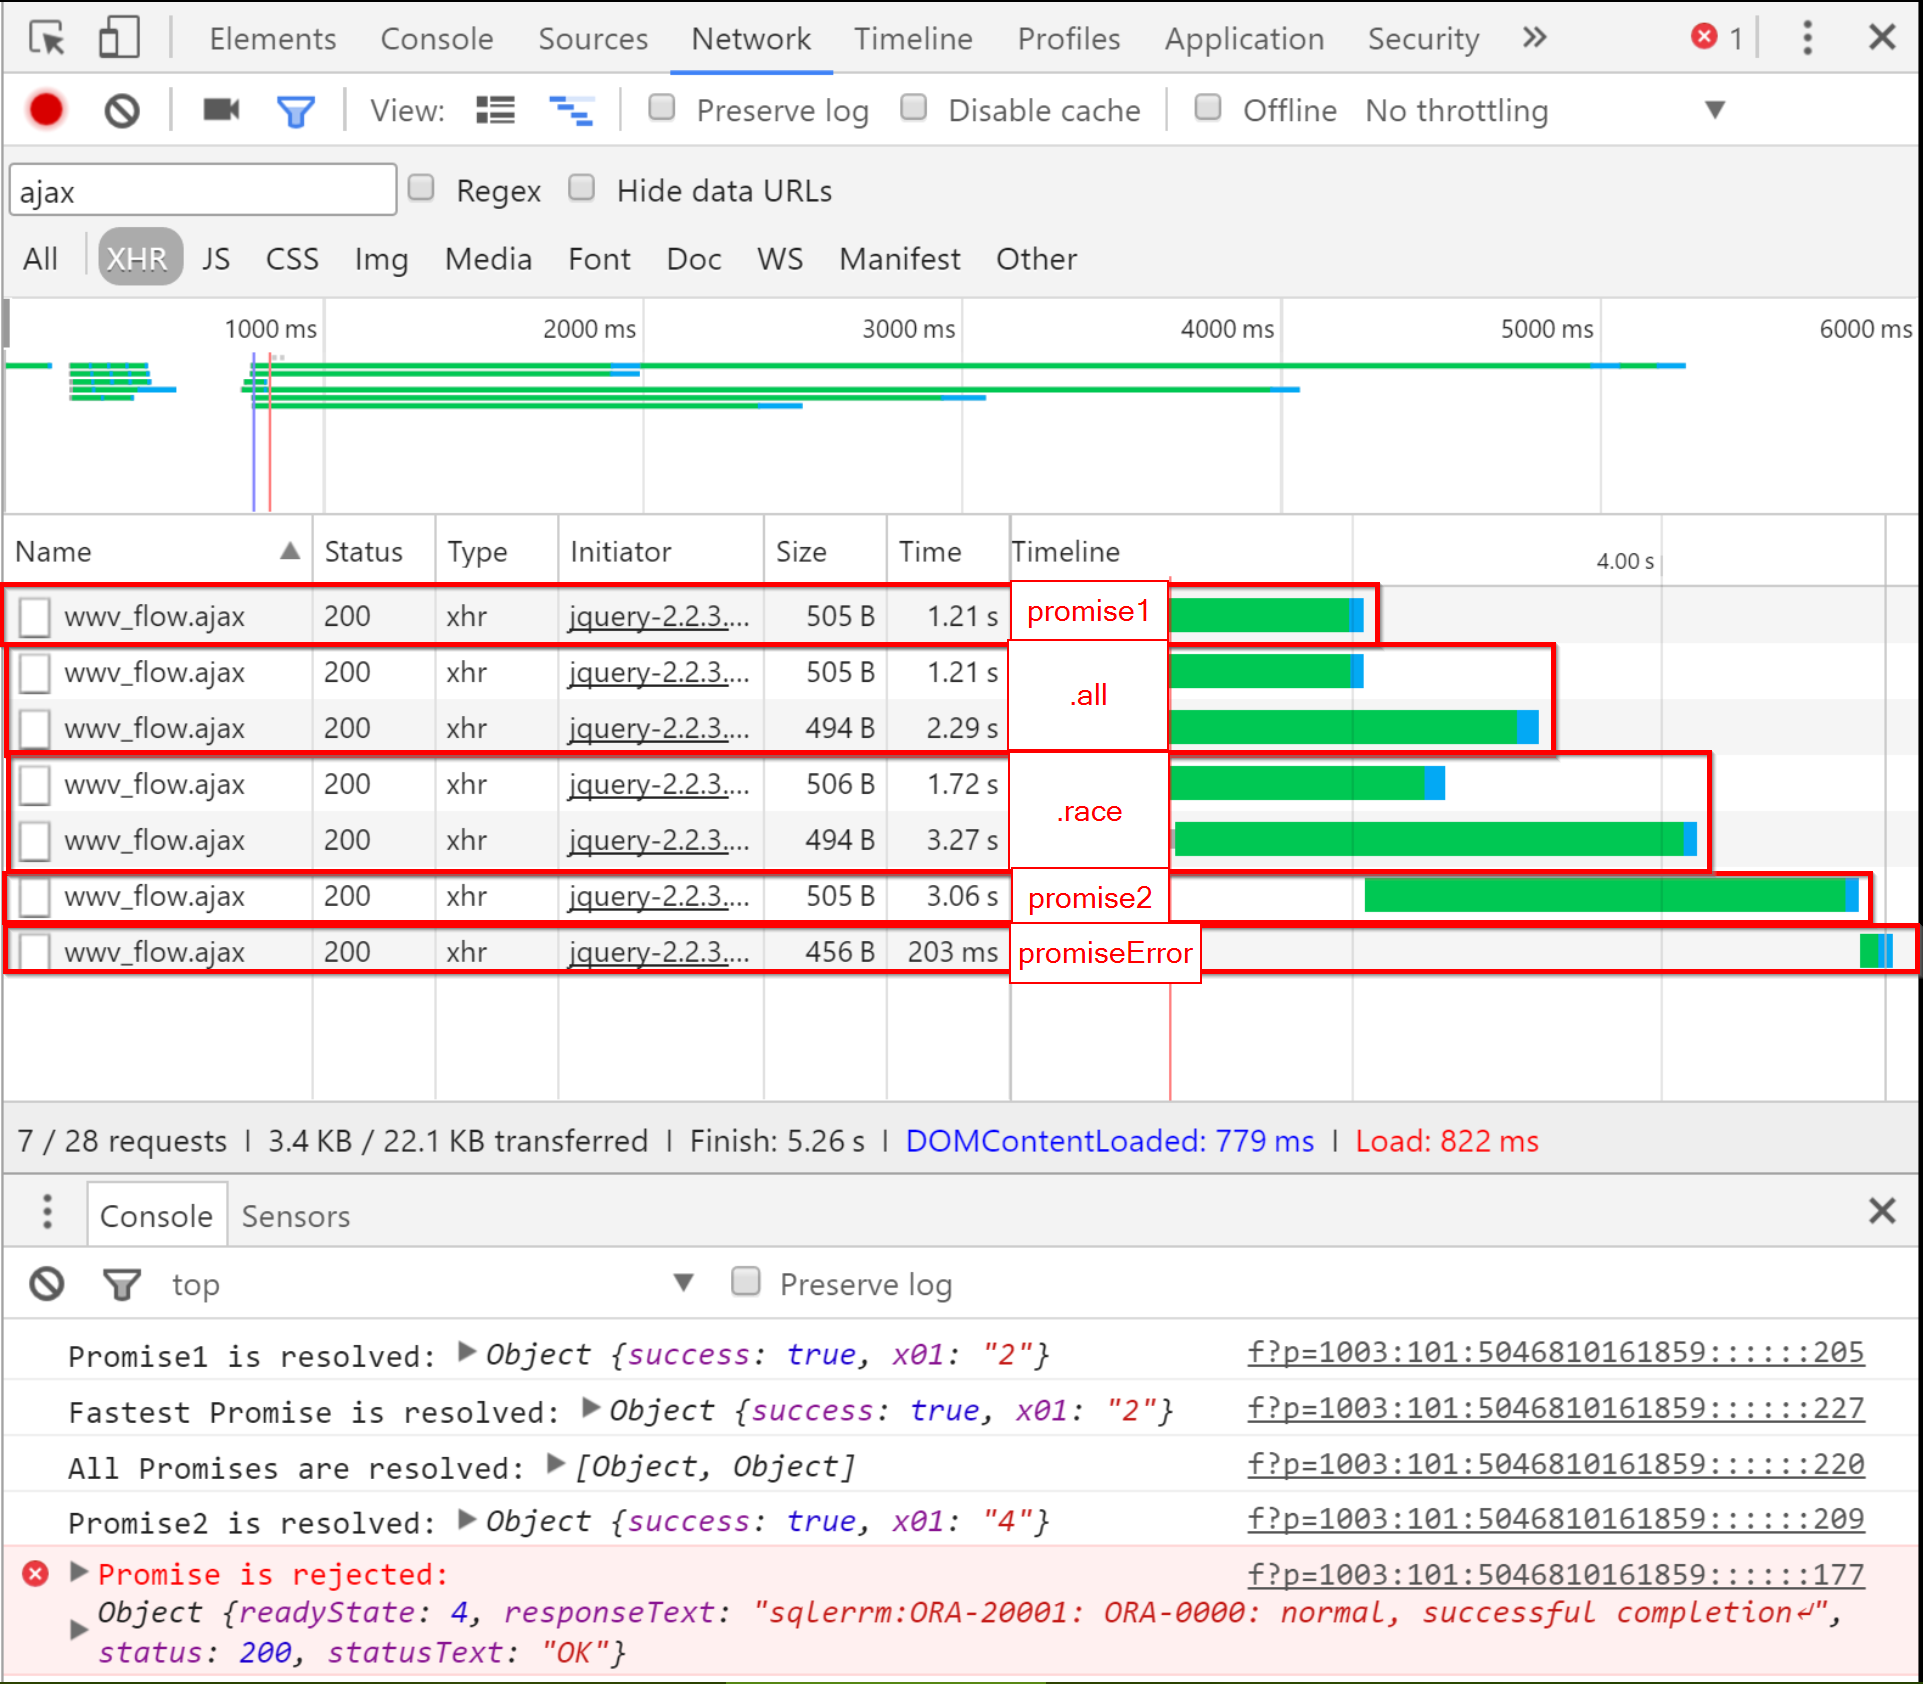1923x1684 pixels.
Task: Clear the console with the ban icon
Action: pyautogui.click(x=47, y=1283)
